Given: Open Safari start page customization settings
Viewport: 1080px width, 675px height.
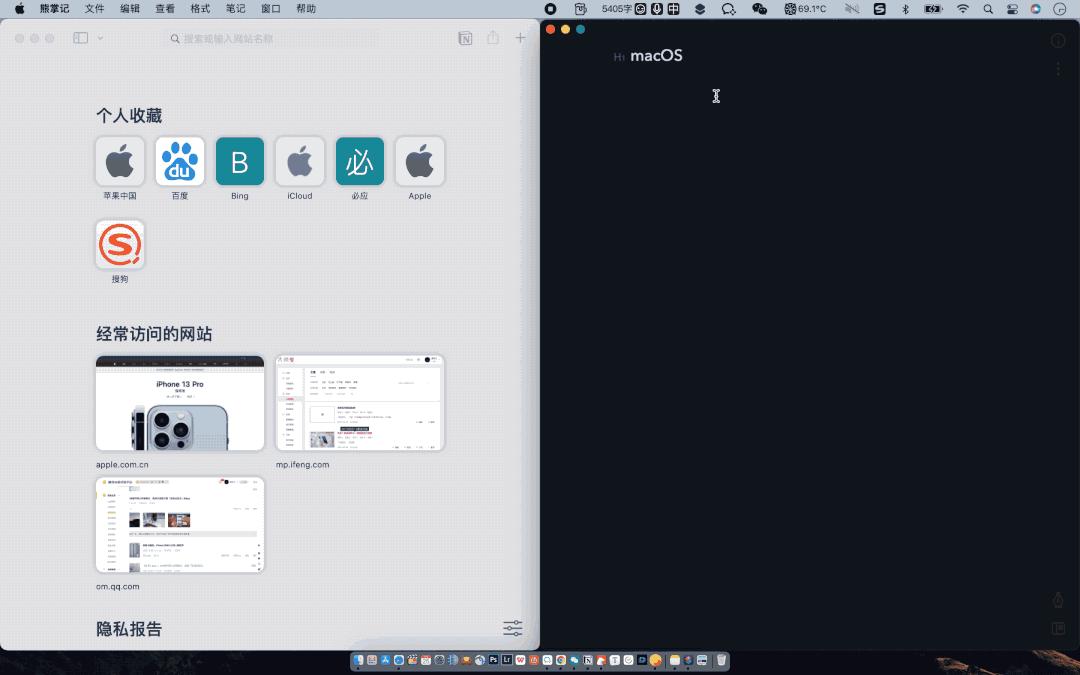Looking at the screenshot, I should point(512,627).
